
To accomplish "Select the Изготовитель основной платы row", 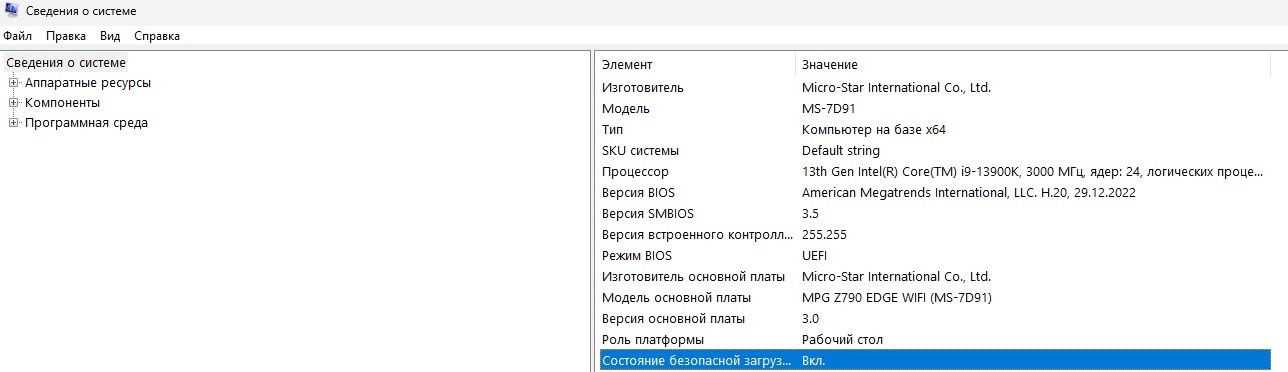I will [x=935, y=276].
